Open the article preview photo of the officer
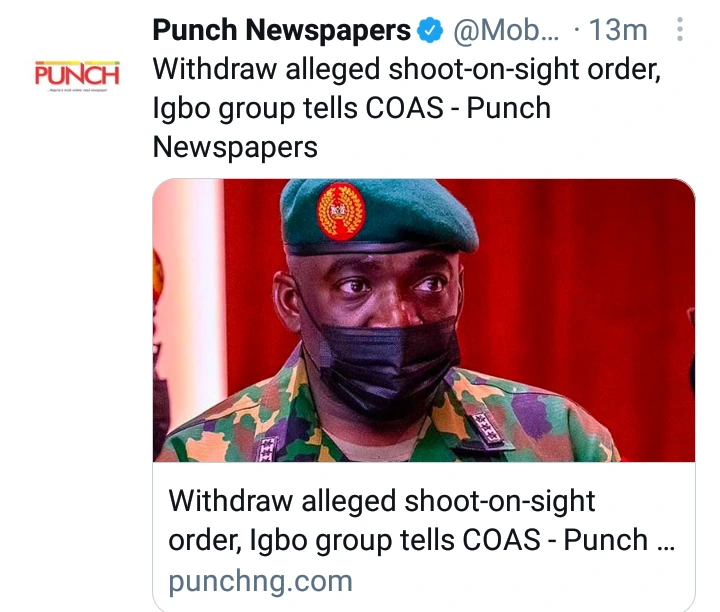The height and width of the screenshot is (612, 720). click(423, 320)
